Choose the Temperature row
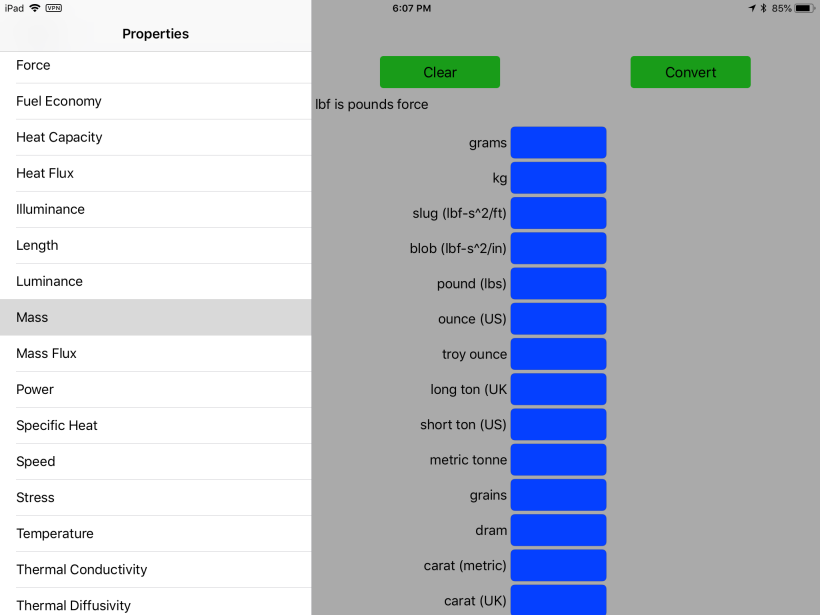This screenshot has height=615, width=820. point(155,534)
